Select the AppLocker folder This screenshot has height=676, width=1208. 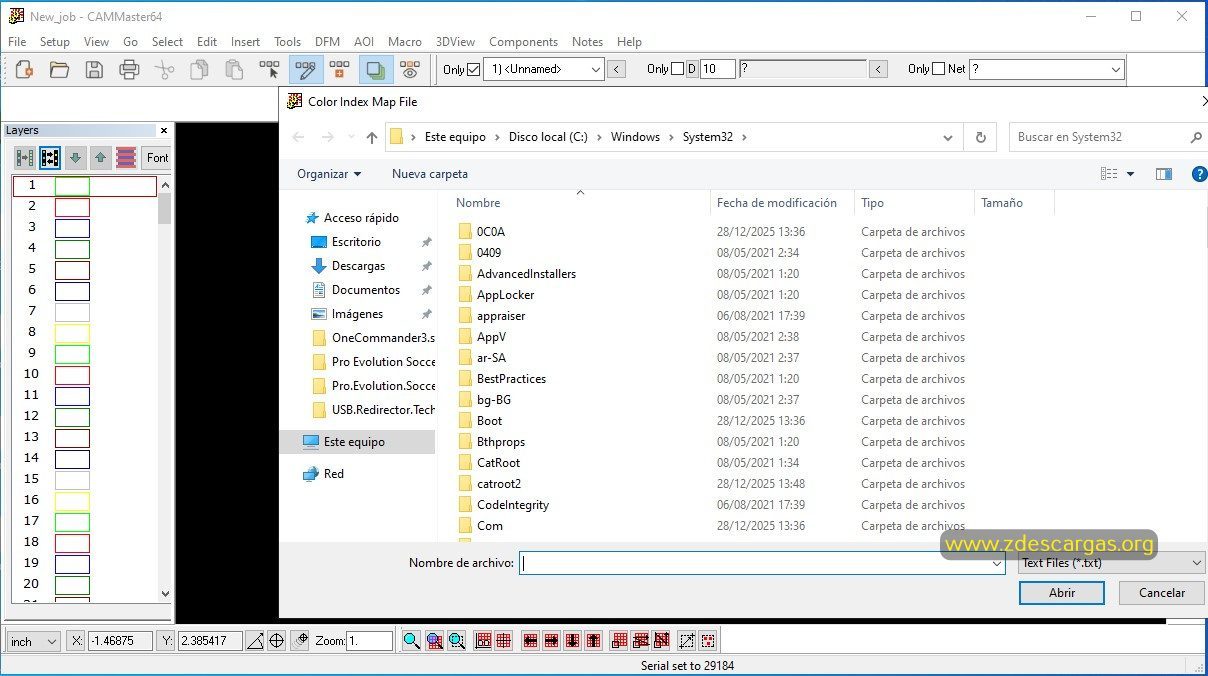pyautogui.click(x=506, y=295)
